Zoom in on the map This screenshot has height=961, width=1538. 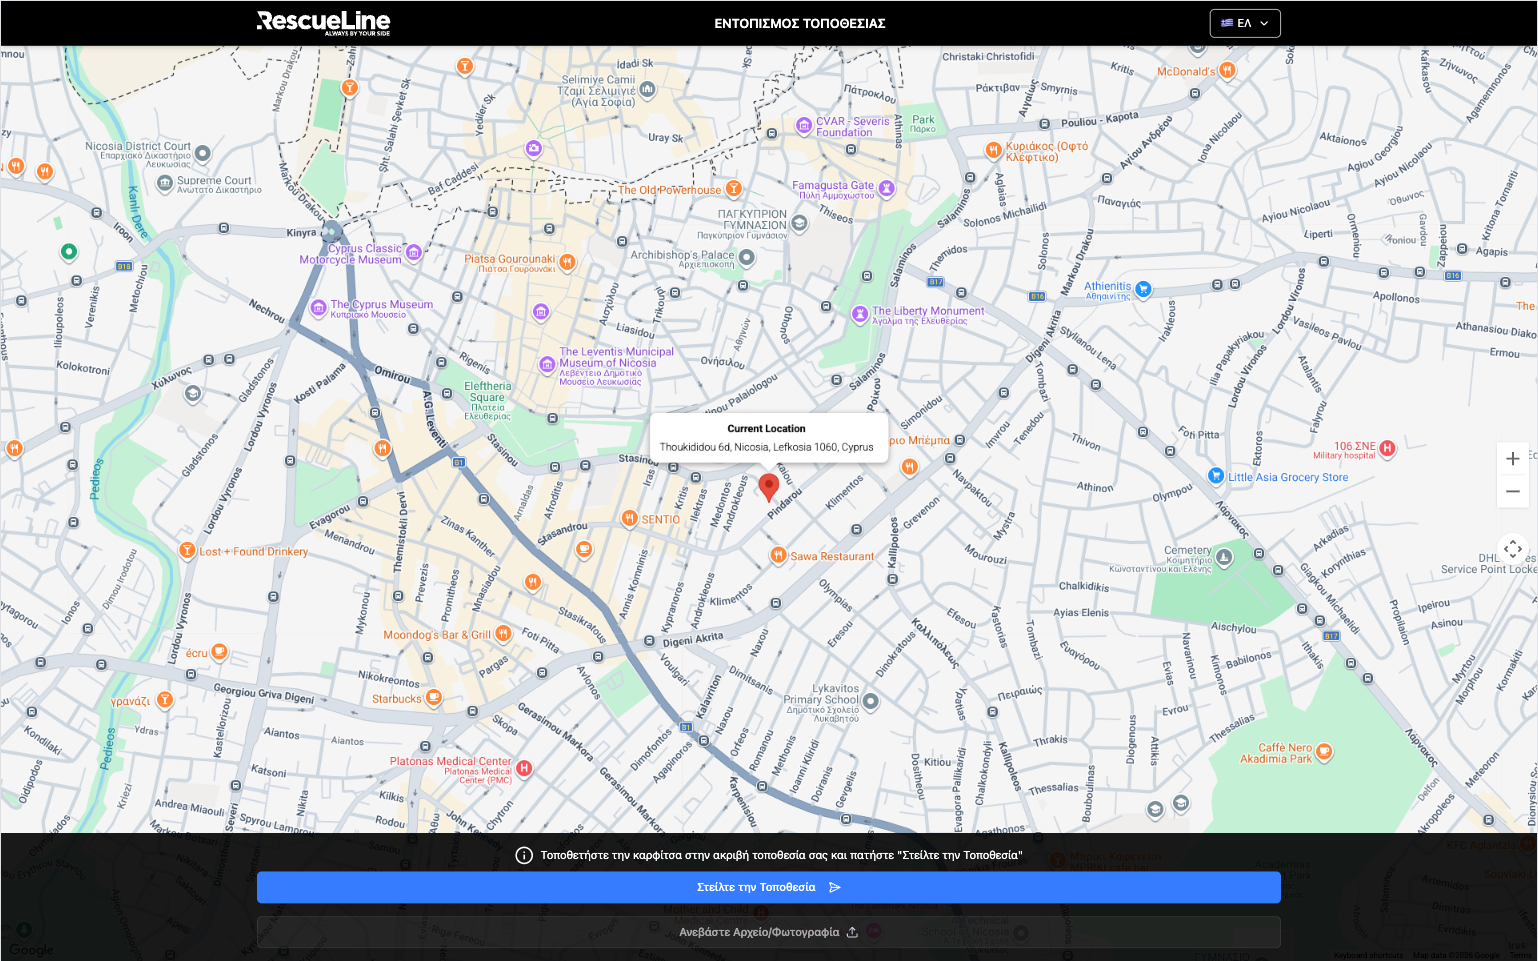1512,458
